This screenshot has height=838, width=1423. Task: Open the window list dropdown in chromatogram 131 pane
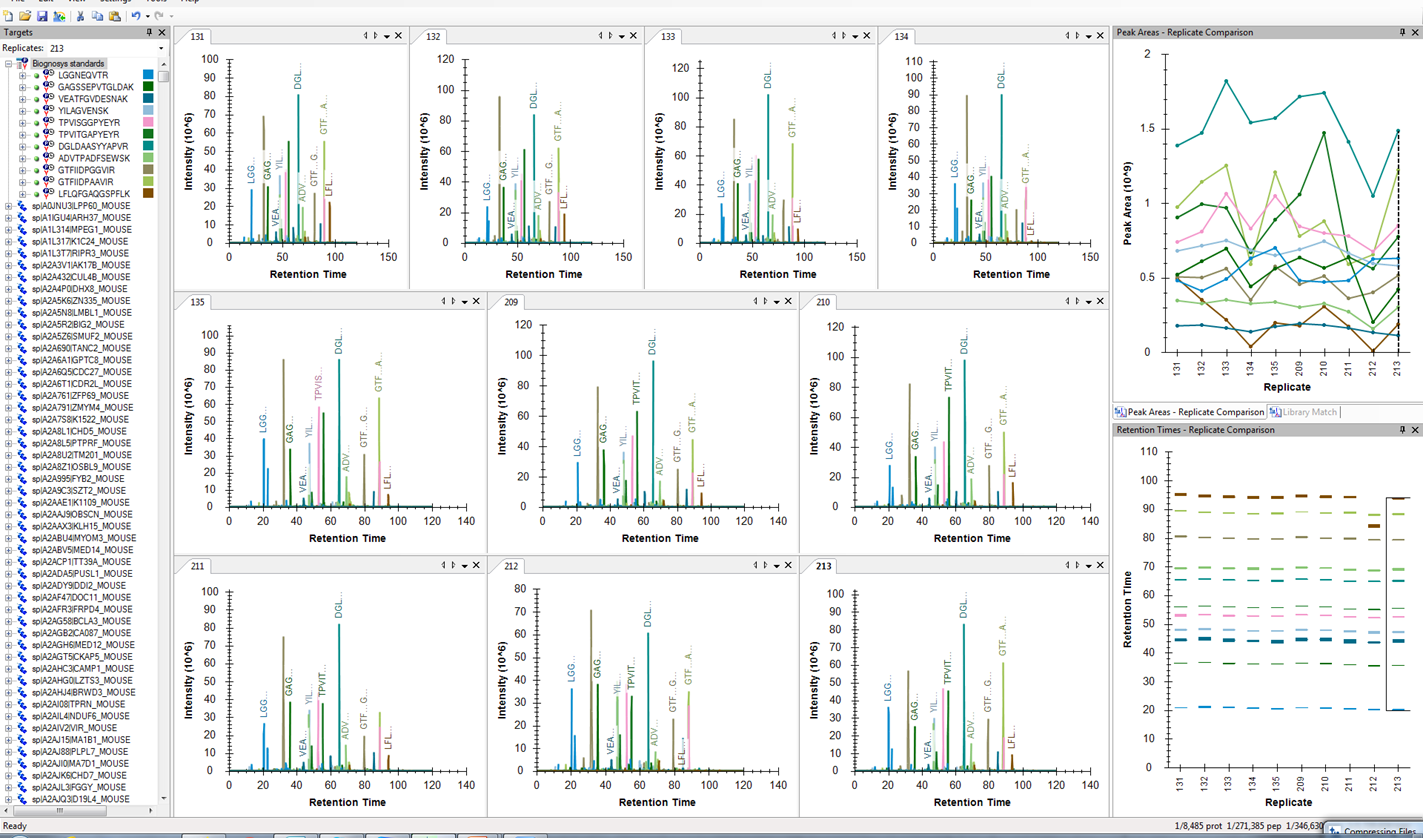tap(387, 37)
